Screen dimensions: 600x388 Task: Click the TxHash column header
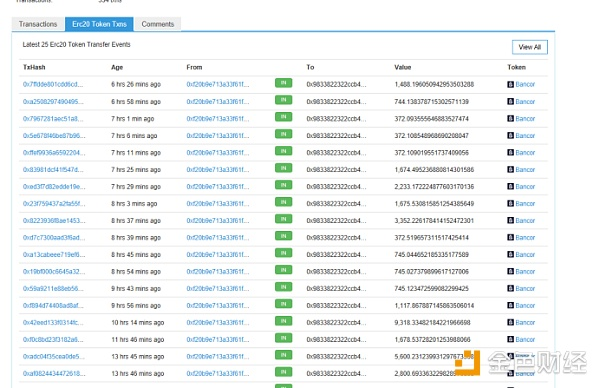34,67
